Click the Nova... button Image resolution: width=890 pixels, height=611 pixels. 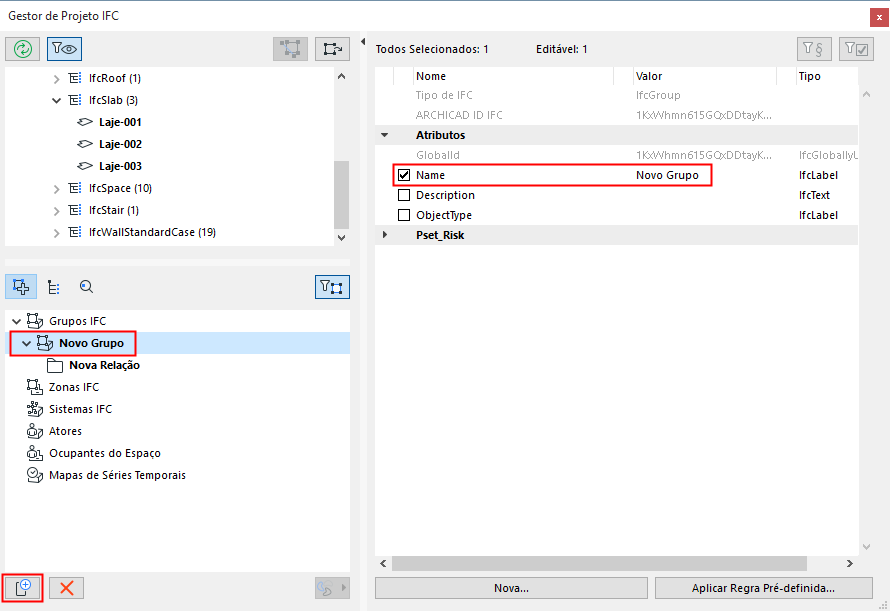pos(511,588)
